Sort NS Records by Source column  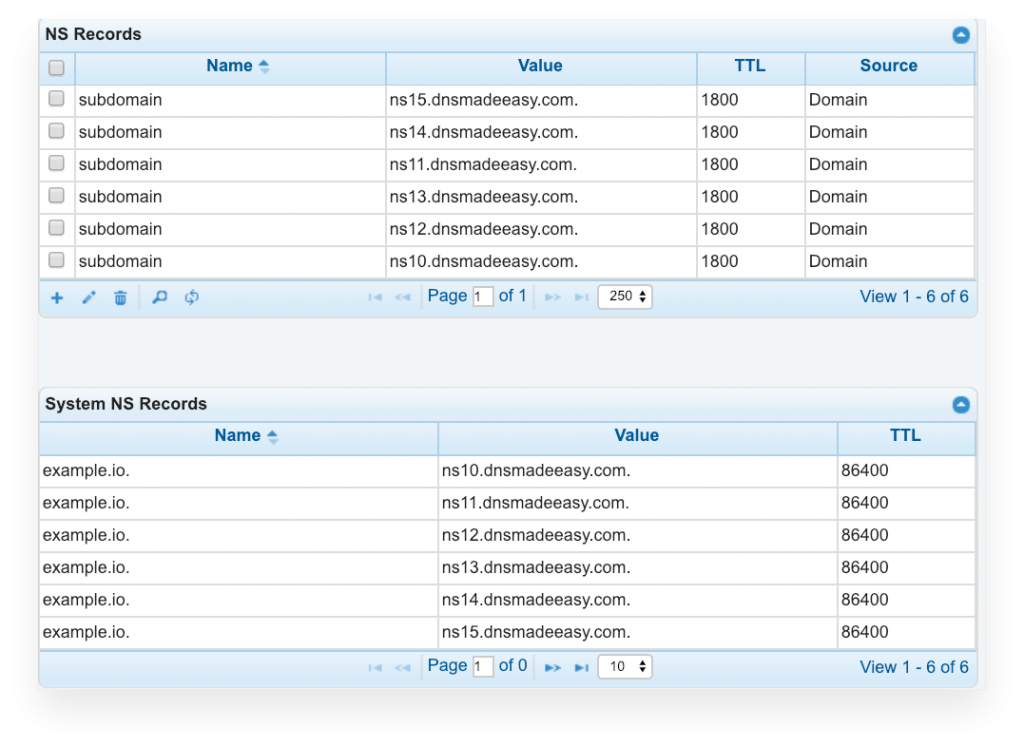coord(889,68)
